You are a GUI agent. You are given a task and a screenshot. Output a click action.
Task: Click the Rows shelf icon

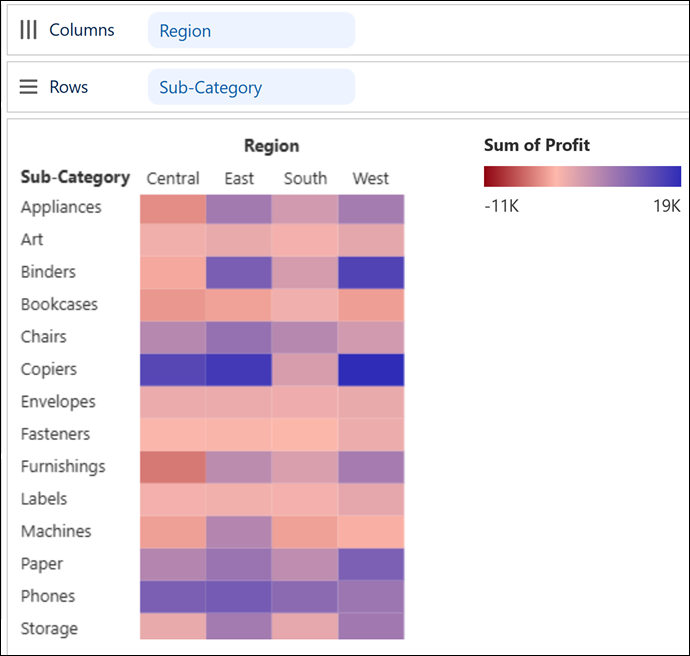tap(28, 87)
